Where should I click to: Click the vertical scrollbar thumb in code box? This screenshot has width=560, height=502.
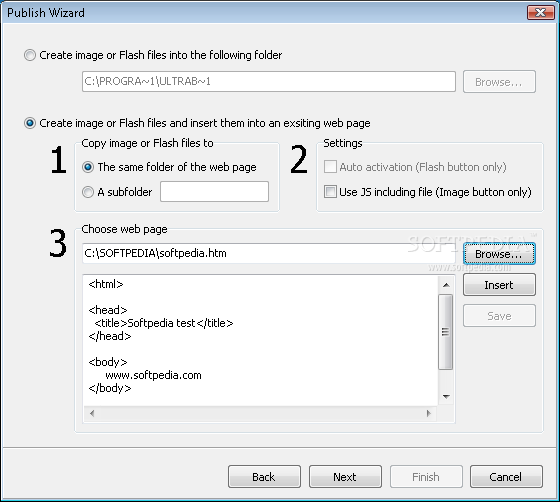click(446, 332)
